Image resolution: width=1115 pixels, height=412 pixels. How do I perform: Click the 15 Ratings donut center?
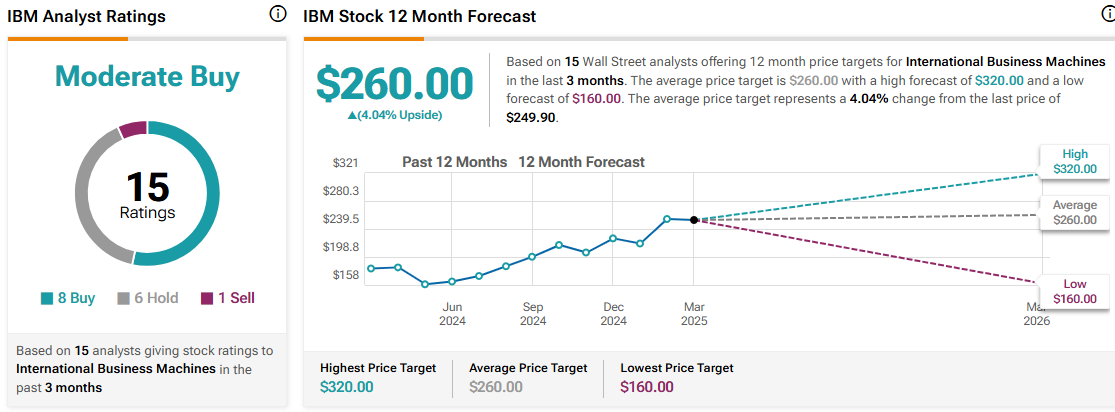147,194
